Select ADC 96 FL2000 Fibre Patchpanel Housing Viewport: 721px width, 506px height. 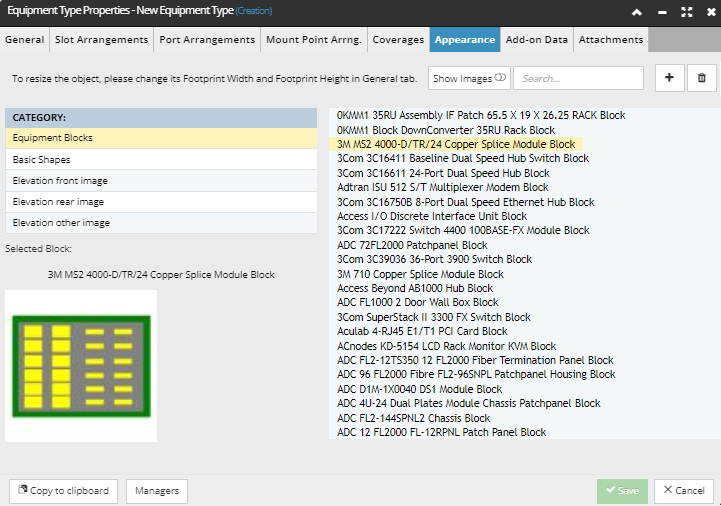[x=476, y=374]
